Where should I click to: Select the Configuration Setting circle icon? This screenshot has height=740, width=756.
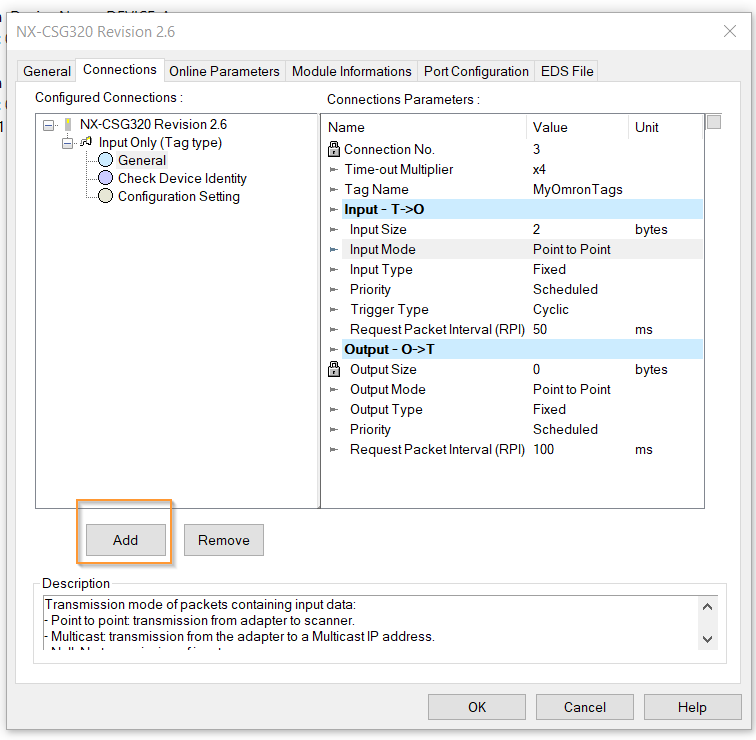[106, 196]
